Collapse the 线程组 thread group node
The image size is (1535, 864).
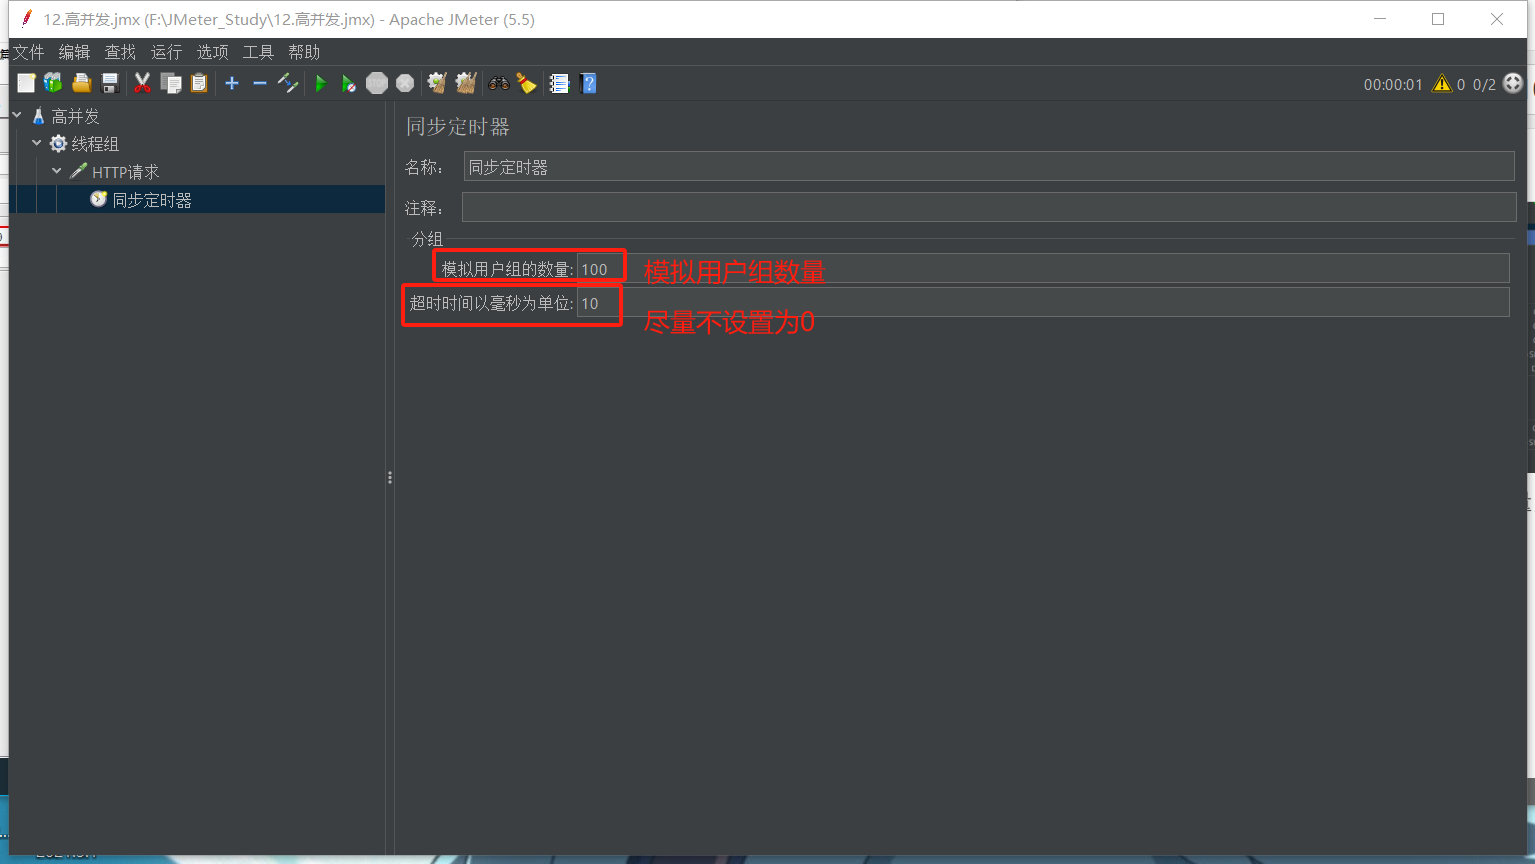[37, 144]
